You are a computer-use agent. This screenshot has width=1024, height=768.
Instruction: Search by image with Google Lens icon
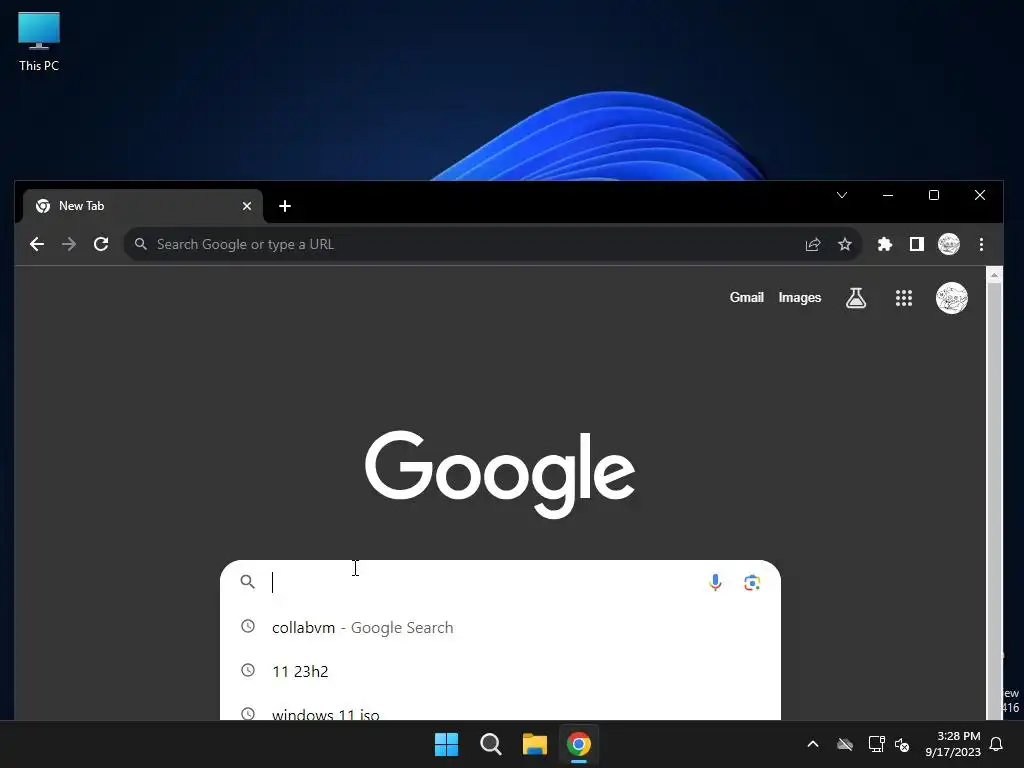752,582
